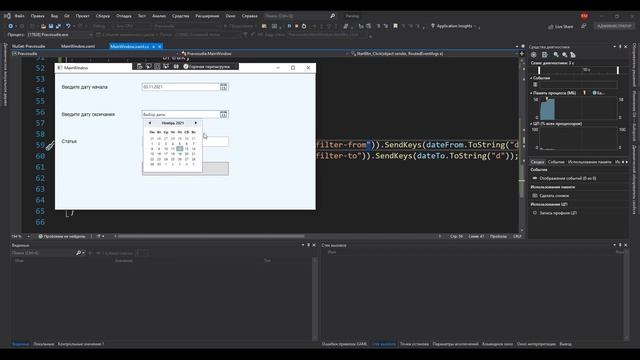Open the Файл menu
The width and height of the screenshot is (640, 360).
click(20, 16)
